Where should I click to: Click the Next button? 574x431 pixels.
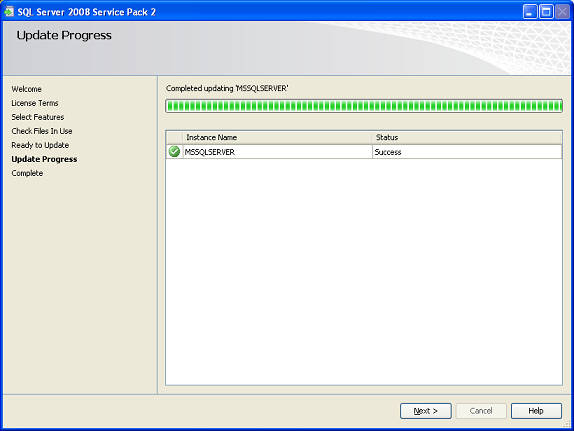[x=426, y=411]
